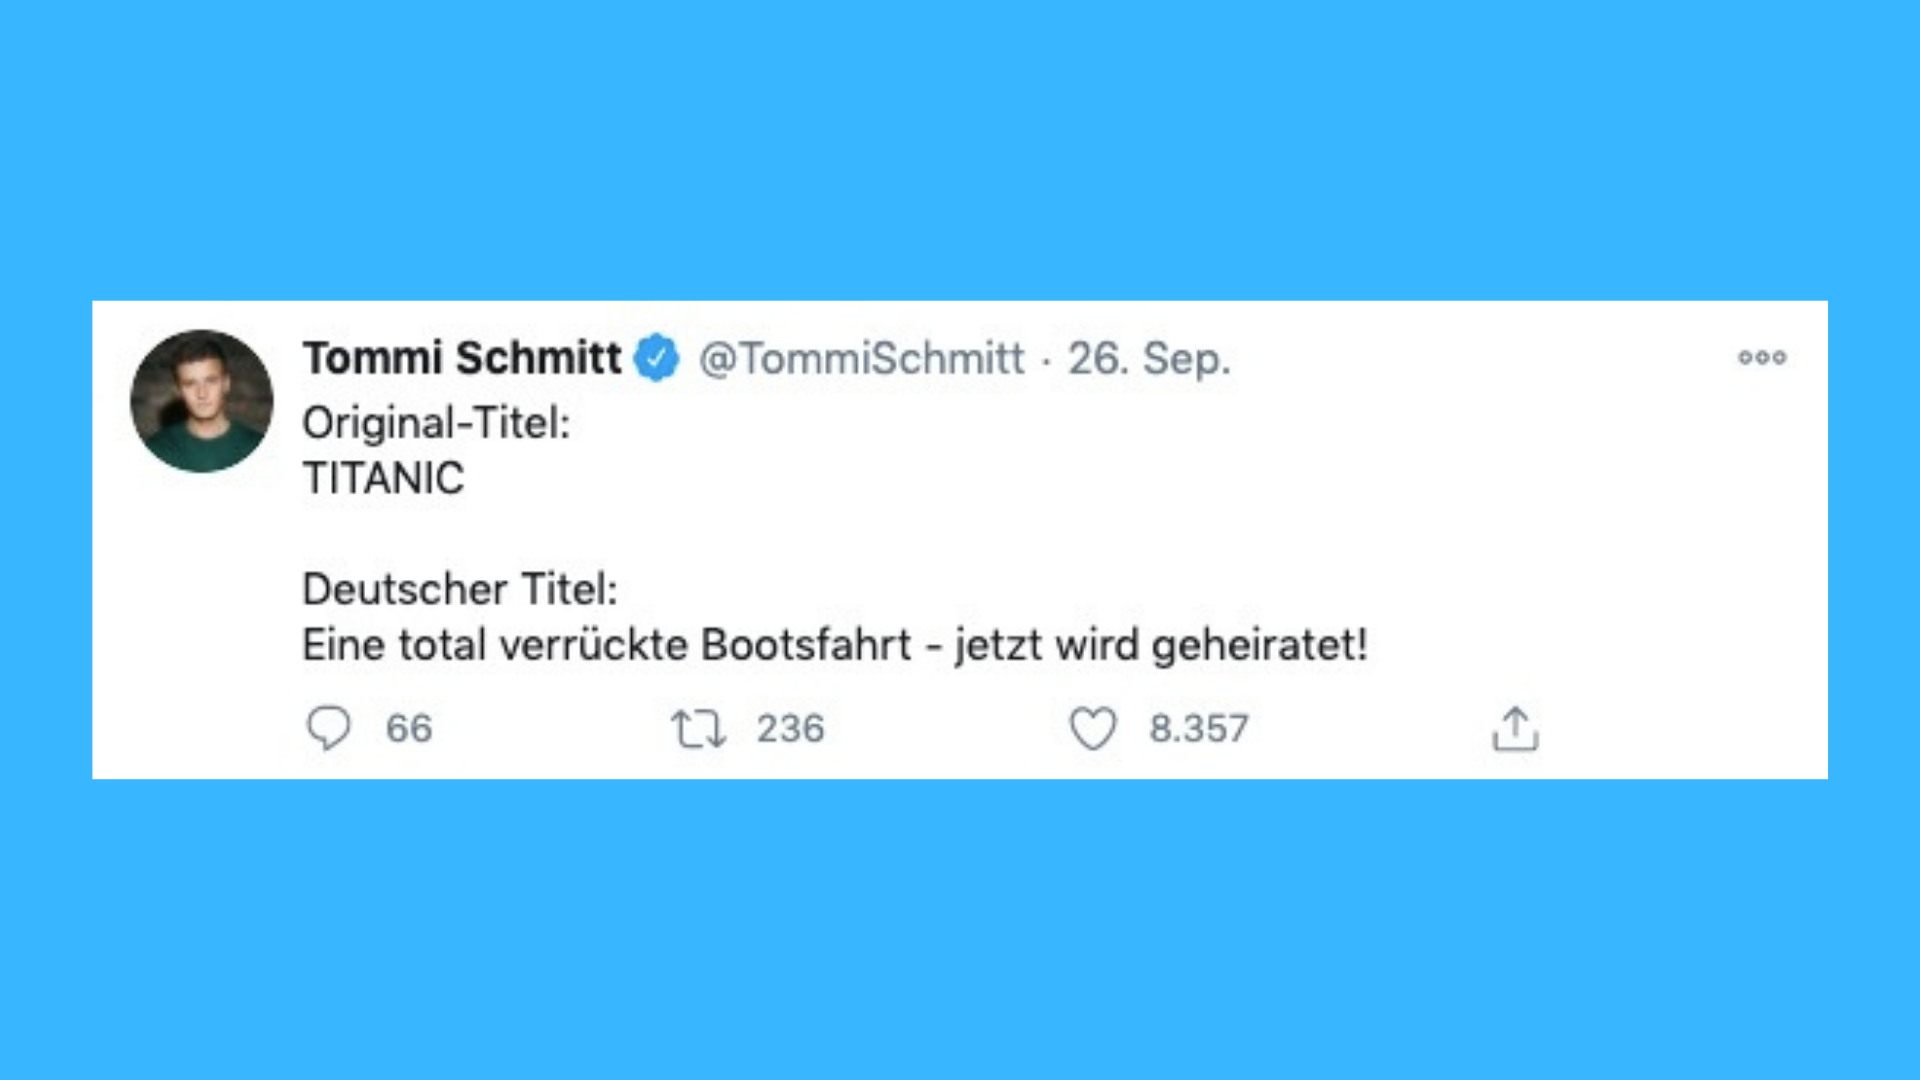Open the Tommi Schmitt display name link

[462, 358]
